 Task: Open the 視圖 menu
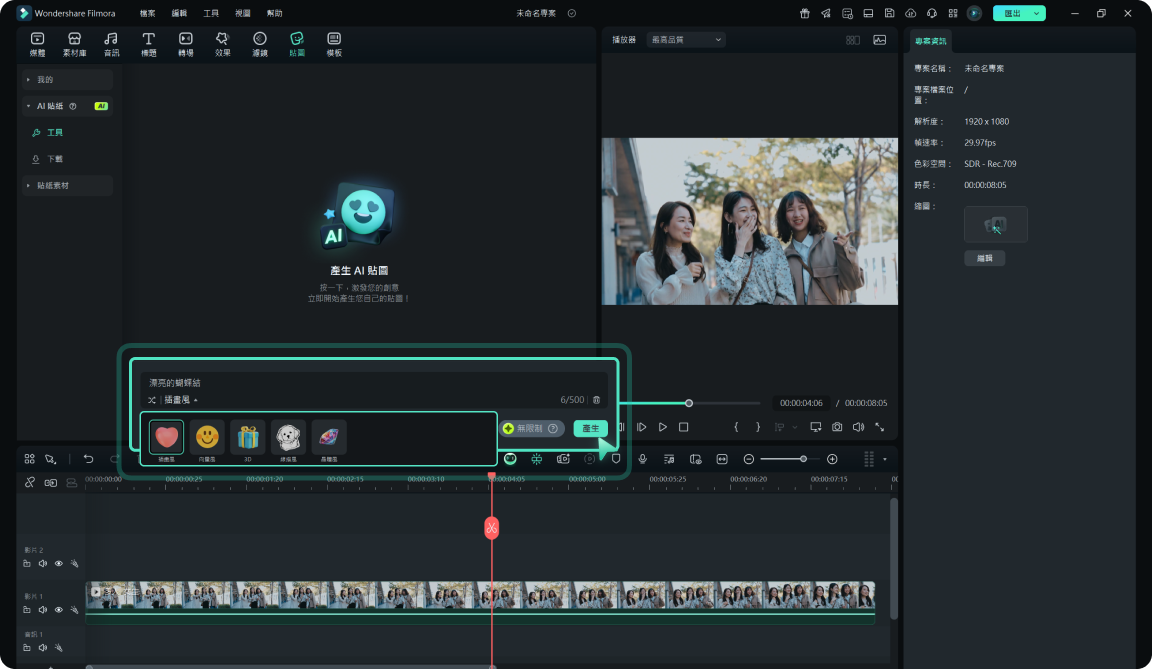point(242,13)
